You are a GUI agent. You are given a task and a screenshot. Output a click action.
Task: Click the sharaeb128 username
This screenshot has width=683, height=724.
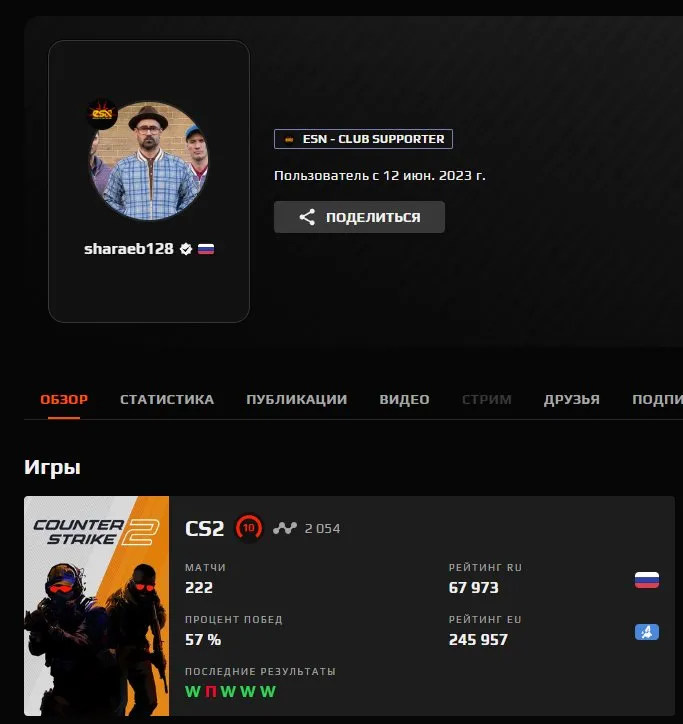pyautogui.click(x=129, y=249)
